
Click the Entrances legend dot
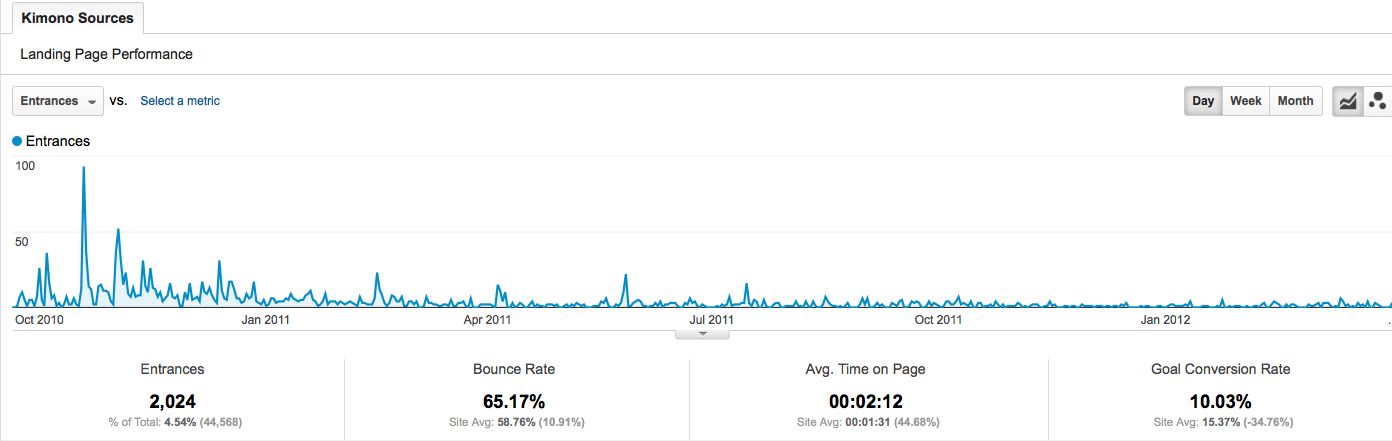click(17, 141)
